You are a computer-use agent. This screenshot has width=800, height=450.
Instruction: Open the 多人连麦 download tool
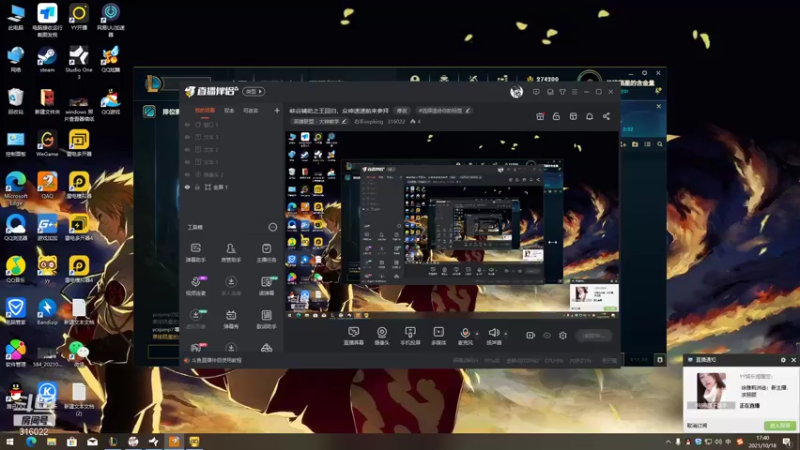[231, 286]
